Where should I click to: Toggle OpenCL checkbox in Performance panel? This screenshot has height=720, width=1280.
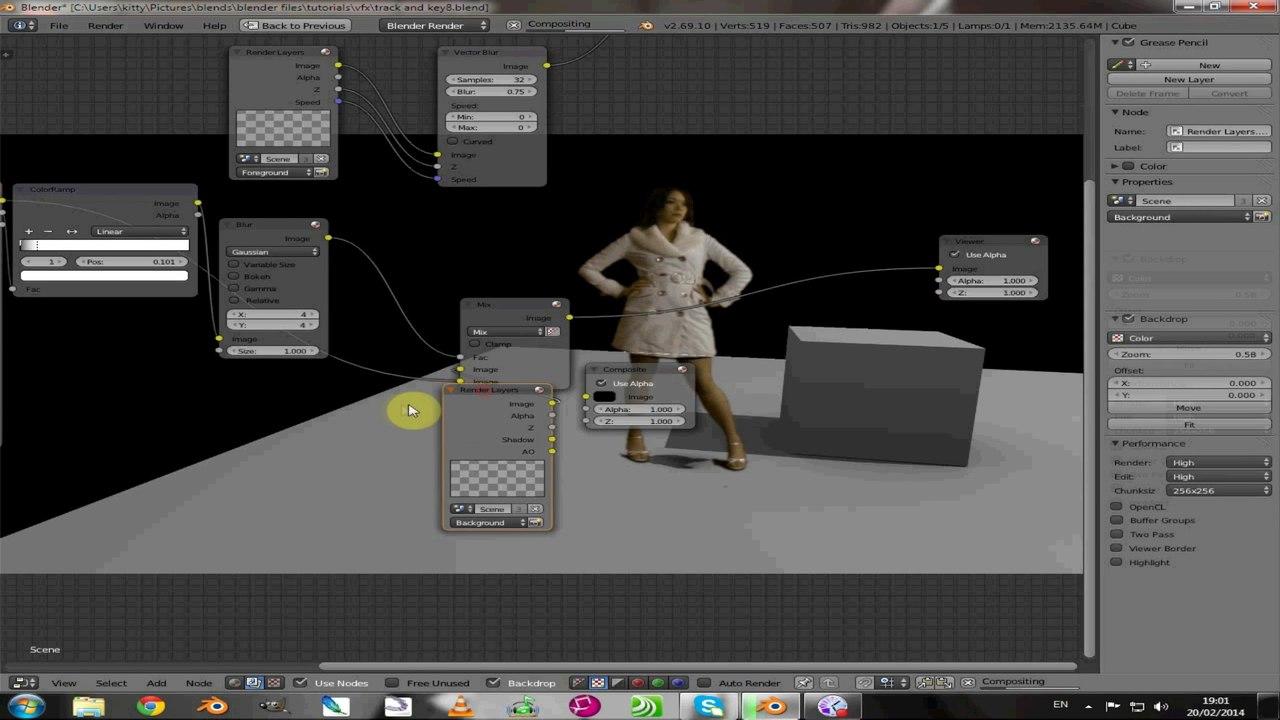click(x=1116, y=507)
